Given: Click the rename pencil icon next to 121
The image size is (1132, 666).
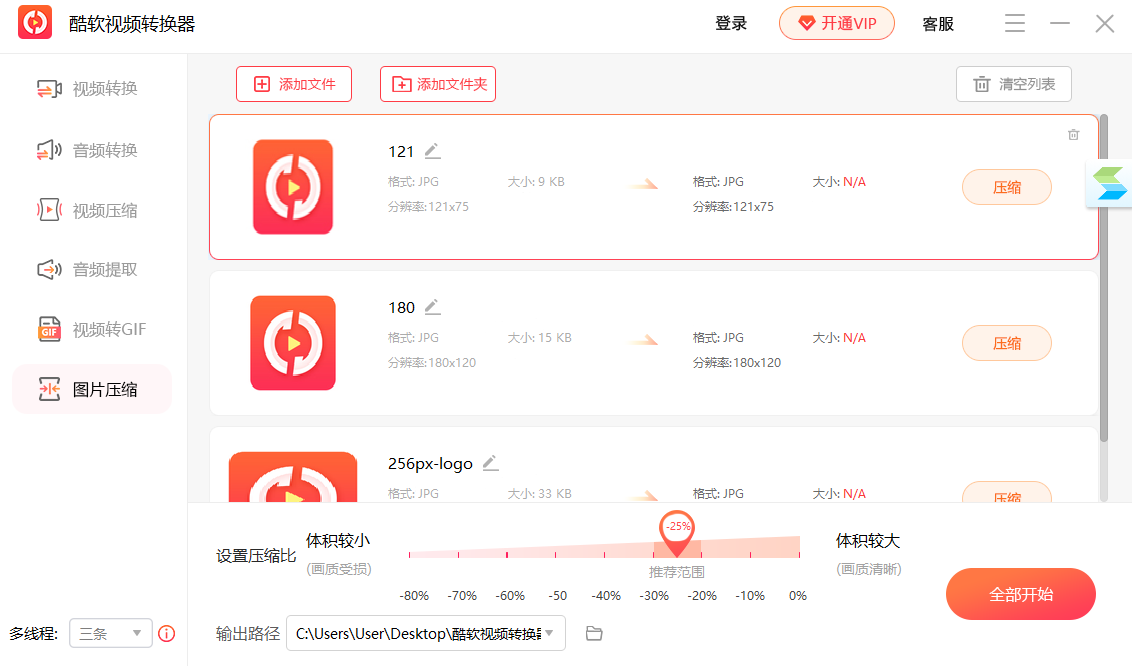Looking at the screenshot, I should [432, 151].
